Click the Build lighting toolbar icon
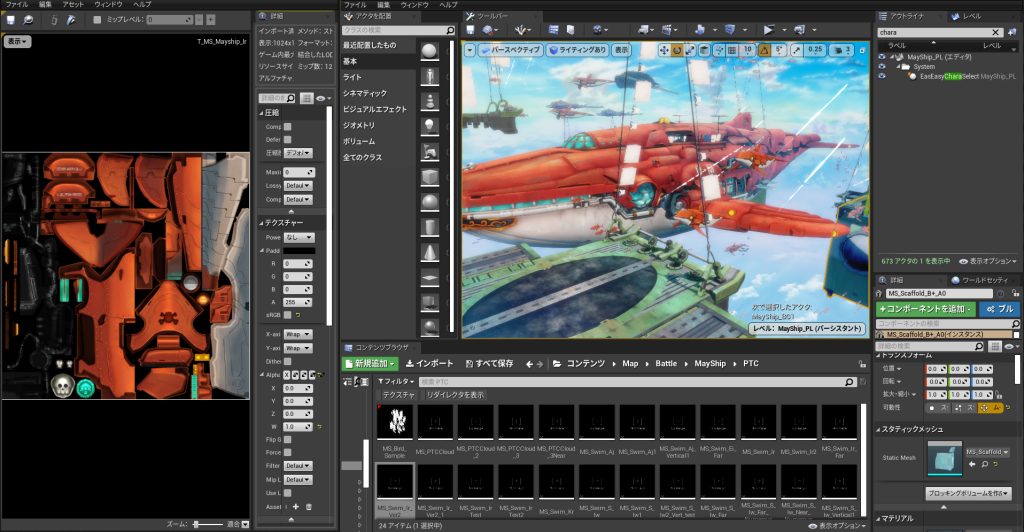Screen dimensions: 1024x532 tap(700, 29)
